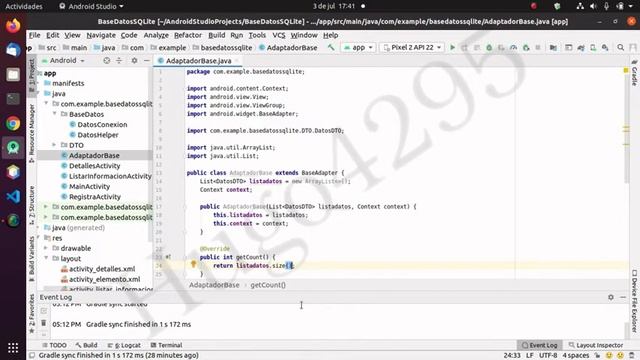This screenshot has height=360, width=640.
Task: Show applications grid in dock
Action: point(13,348)
